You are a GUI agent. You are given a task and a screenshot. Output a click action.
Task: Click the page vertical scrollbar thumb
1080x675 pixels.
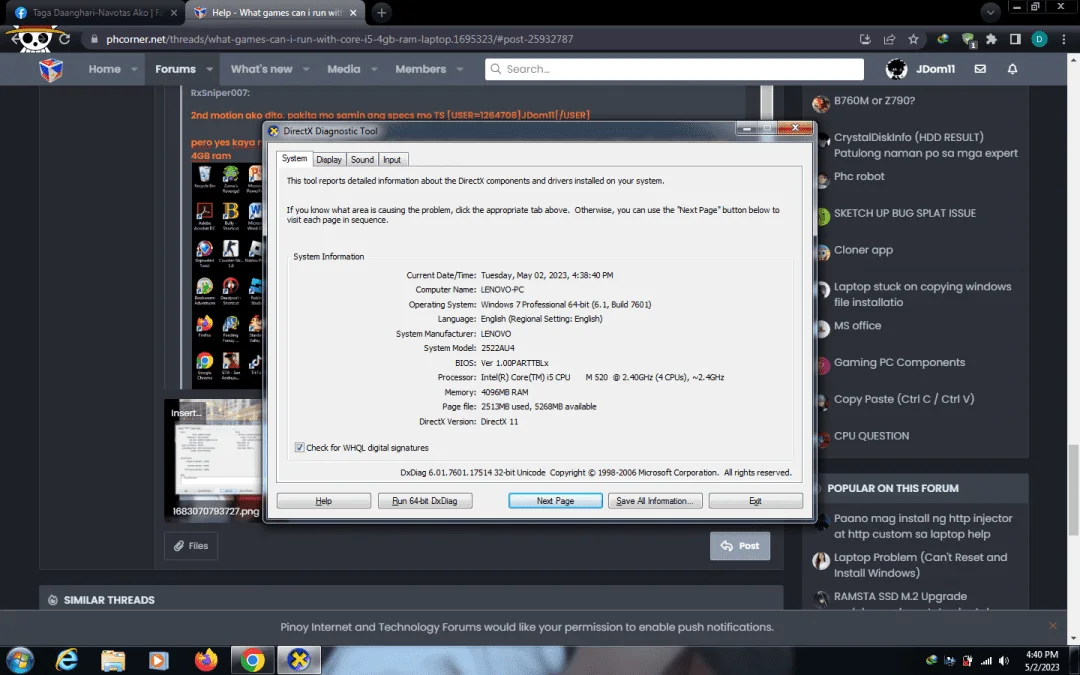click(x=1073, y=489)
